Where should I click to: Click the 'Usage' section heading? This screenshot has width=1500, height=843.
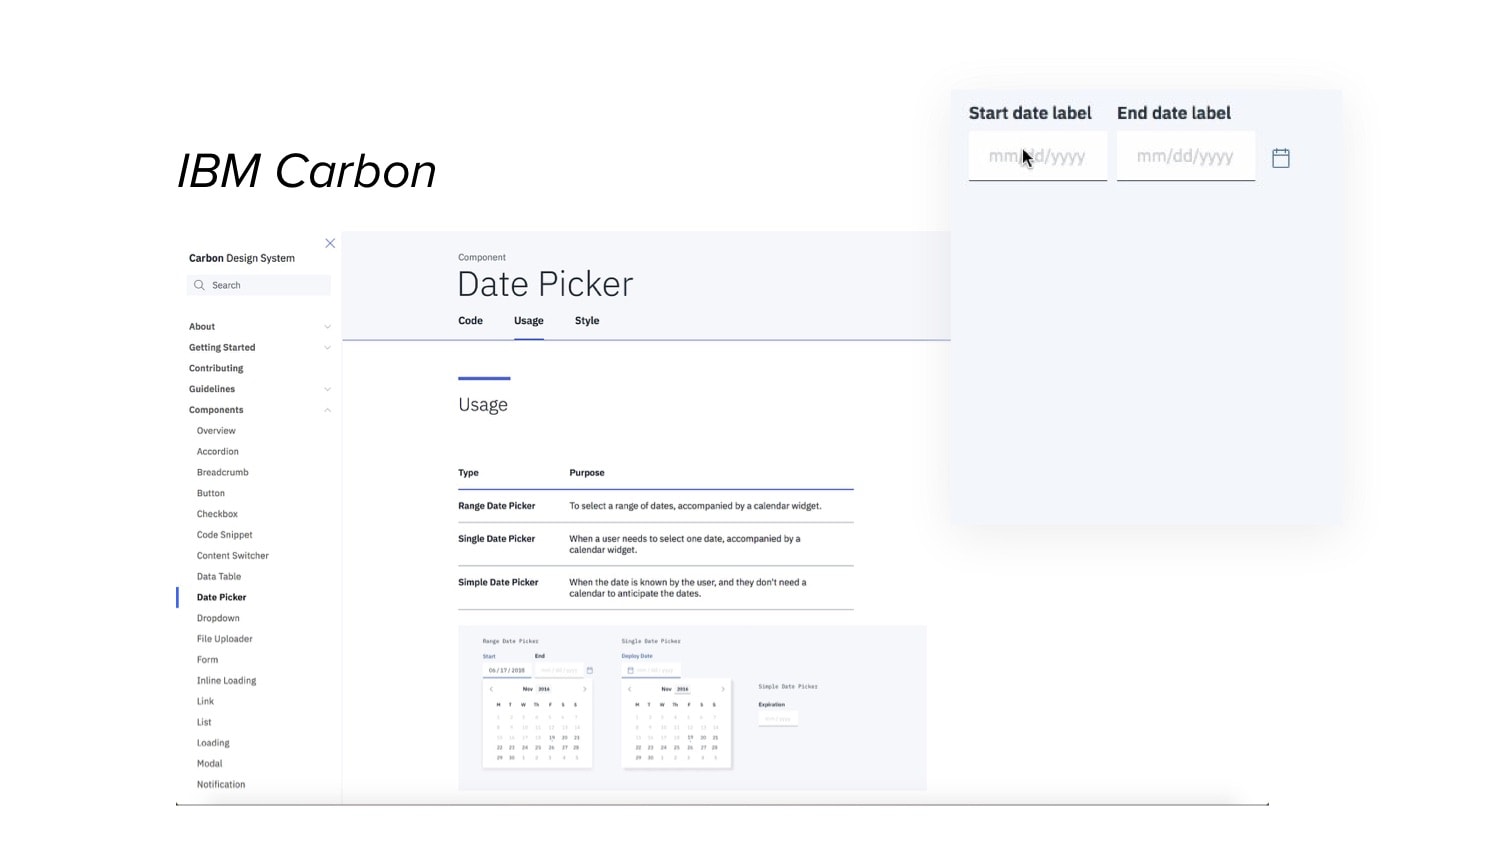tap(483, 405)
